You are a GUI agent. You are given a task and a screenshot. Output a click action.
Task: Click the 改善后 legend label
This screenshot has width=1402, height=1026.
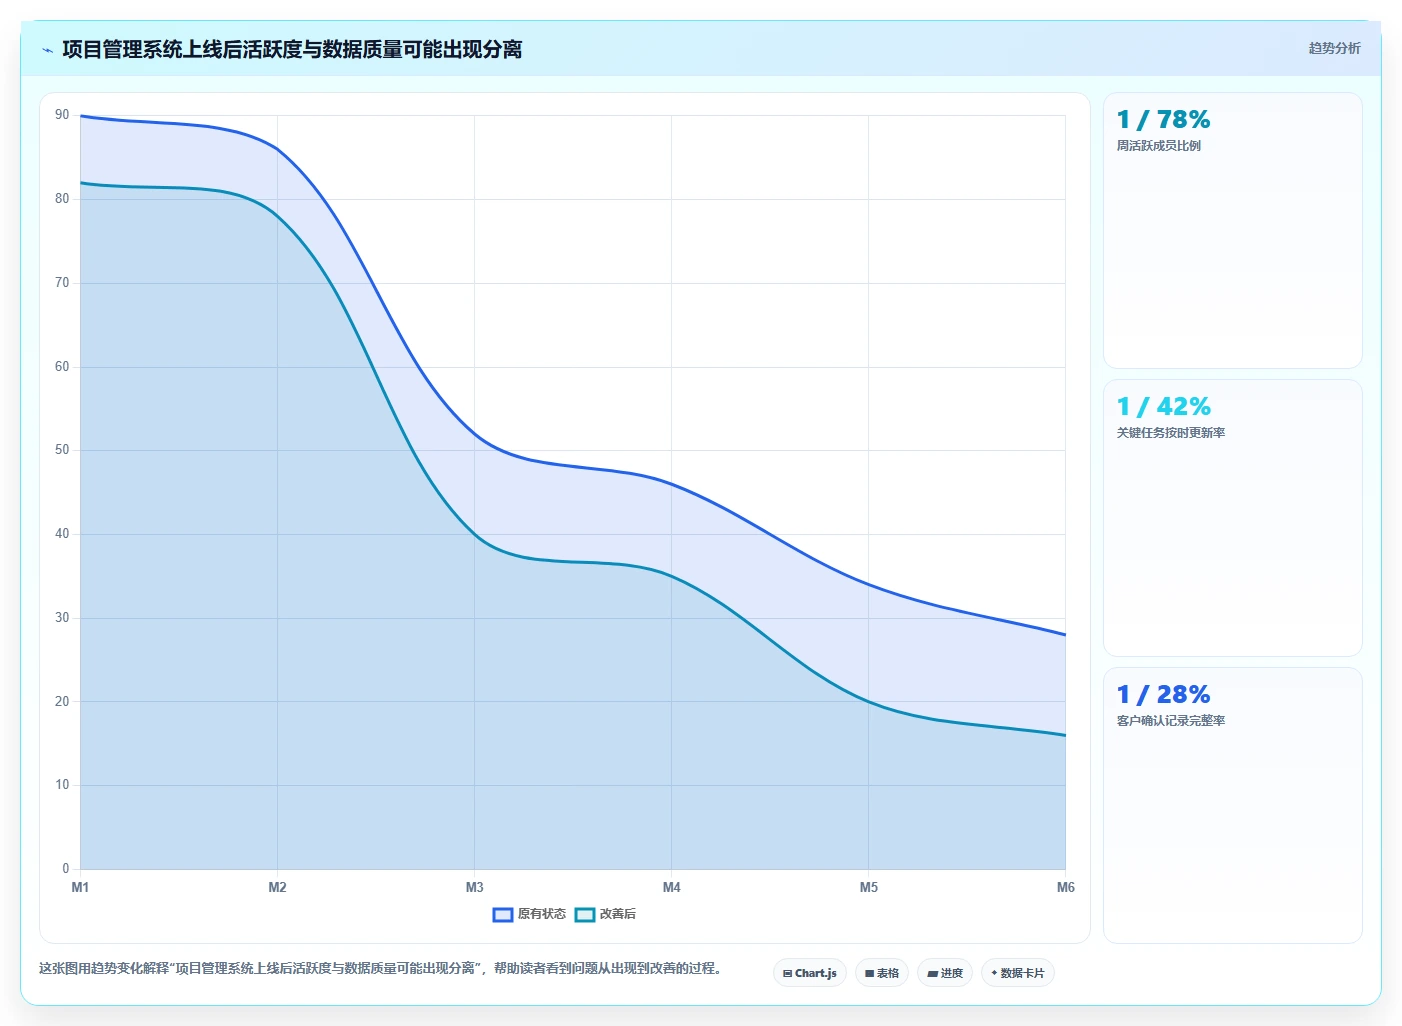pyautogui.click(x=617, y=914)
